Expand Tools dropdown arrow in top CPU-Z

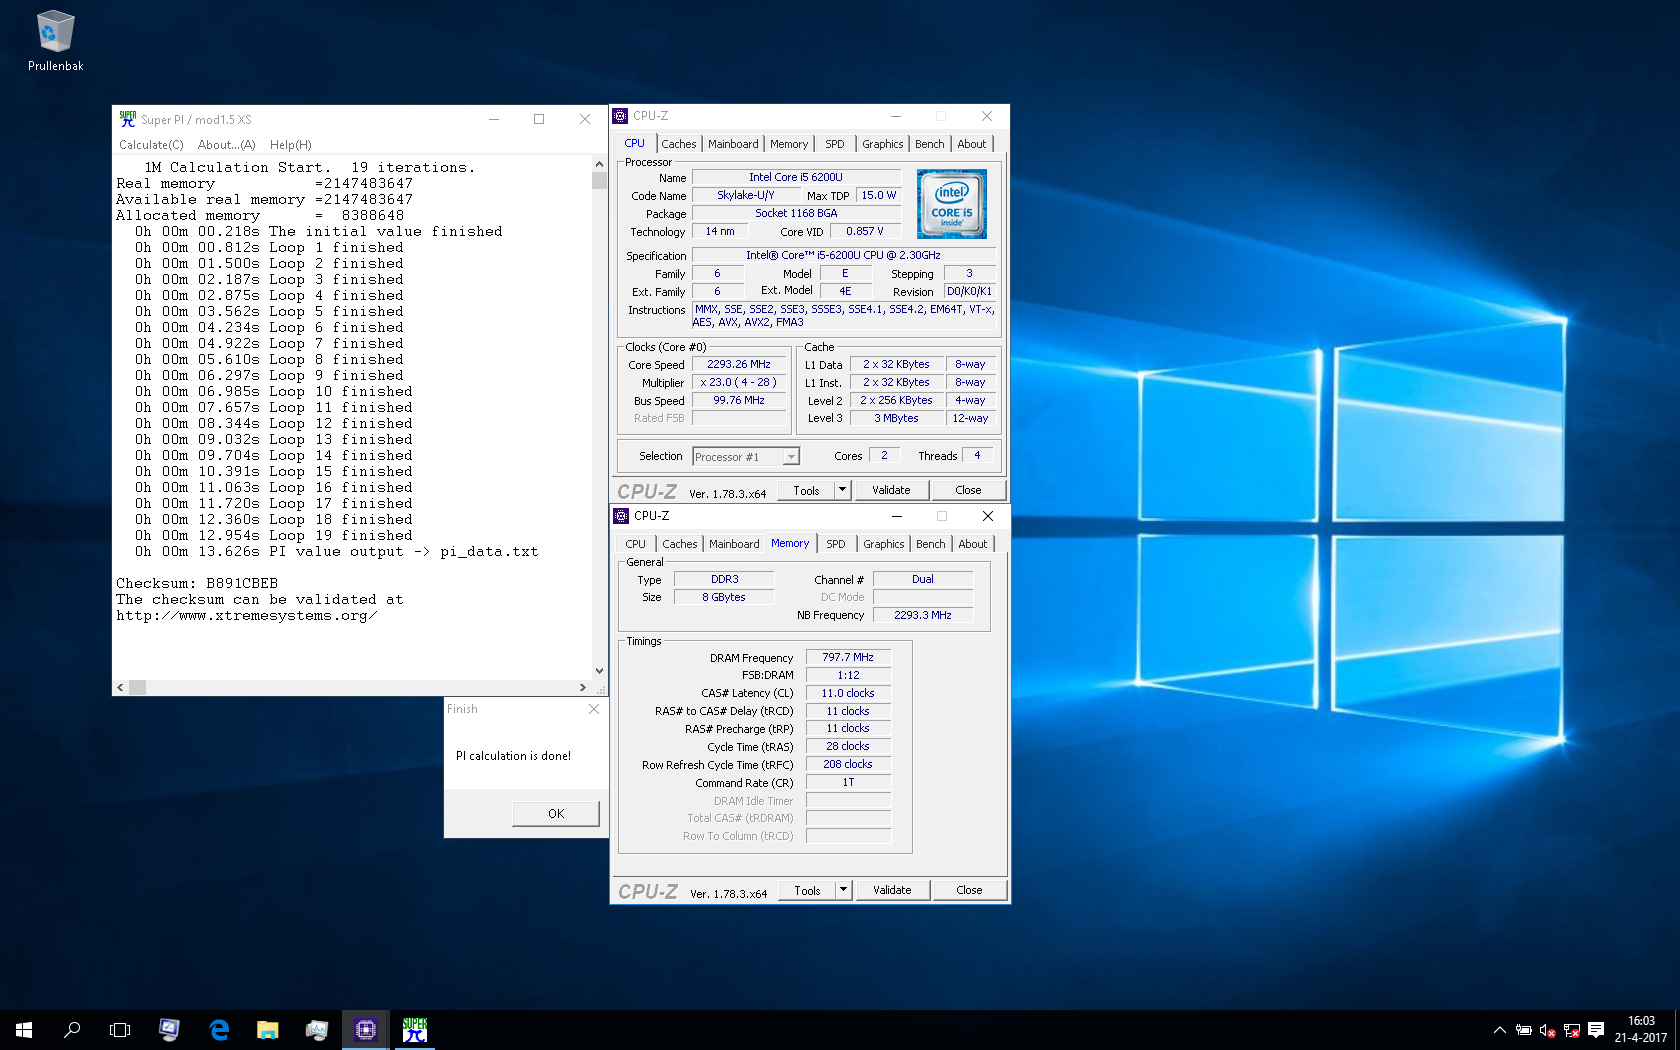pos(842,490)
